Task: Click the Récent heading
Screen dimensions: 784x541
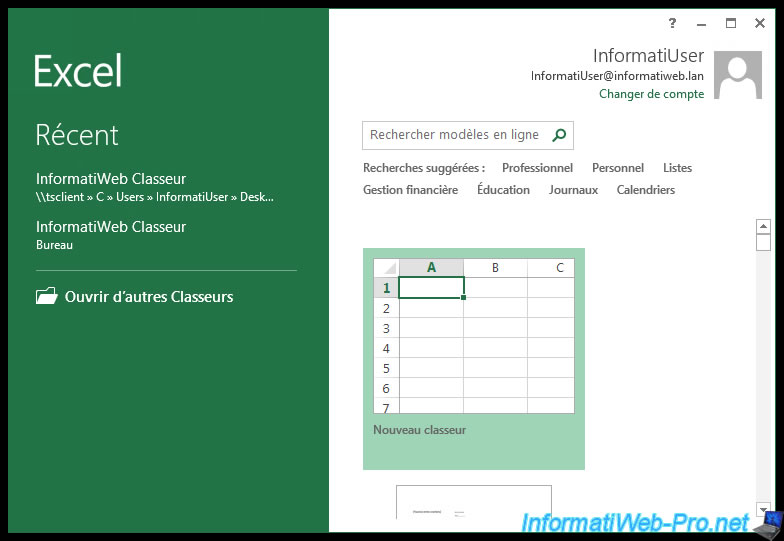Action: [x=77, y=134]
